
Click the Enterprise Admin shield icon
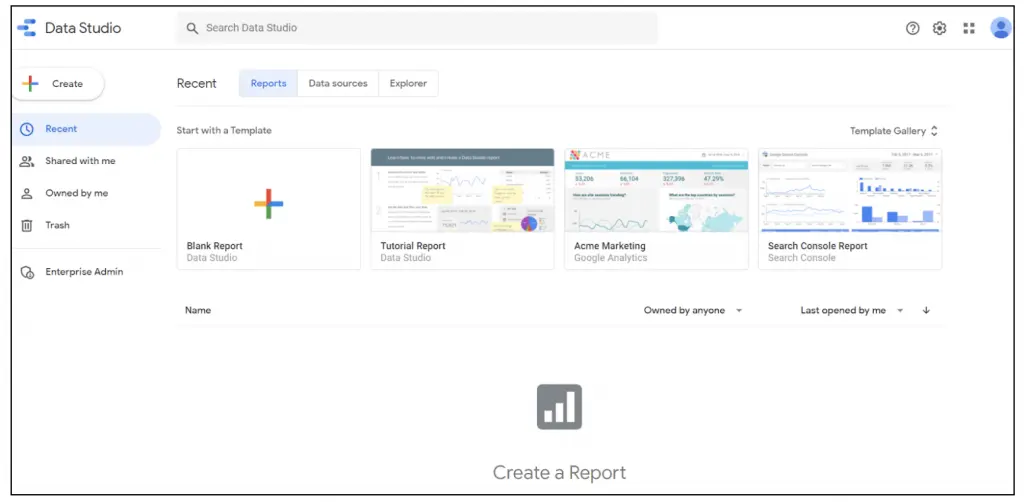tap(27, 272)
